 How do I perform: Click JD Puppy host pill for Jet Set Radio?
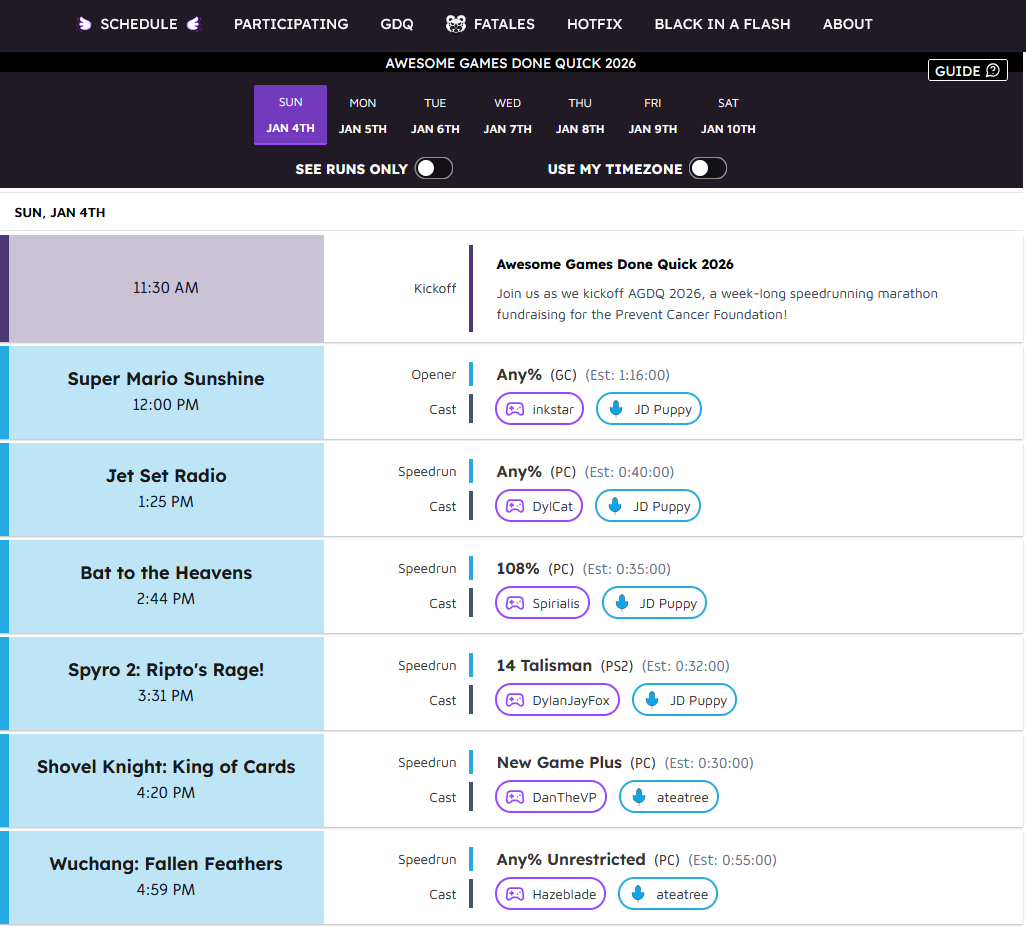coord(648,506)
